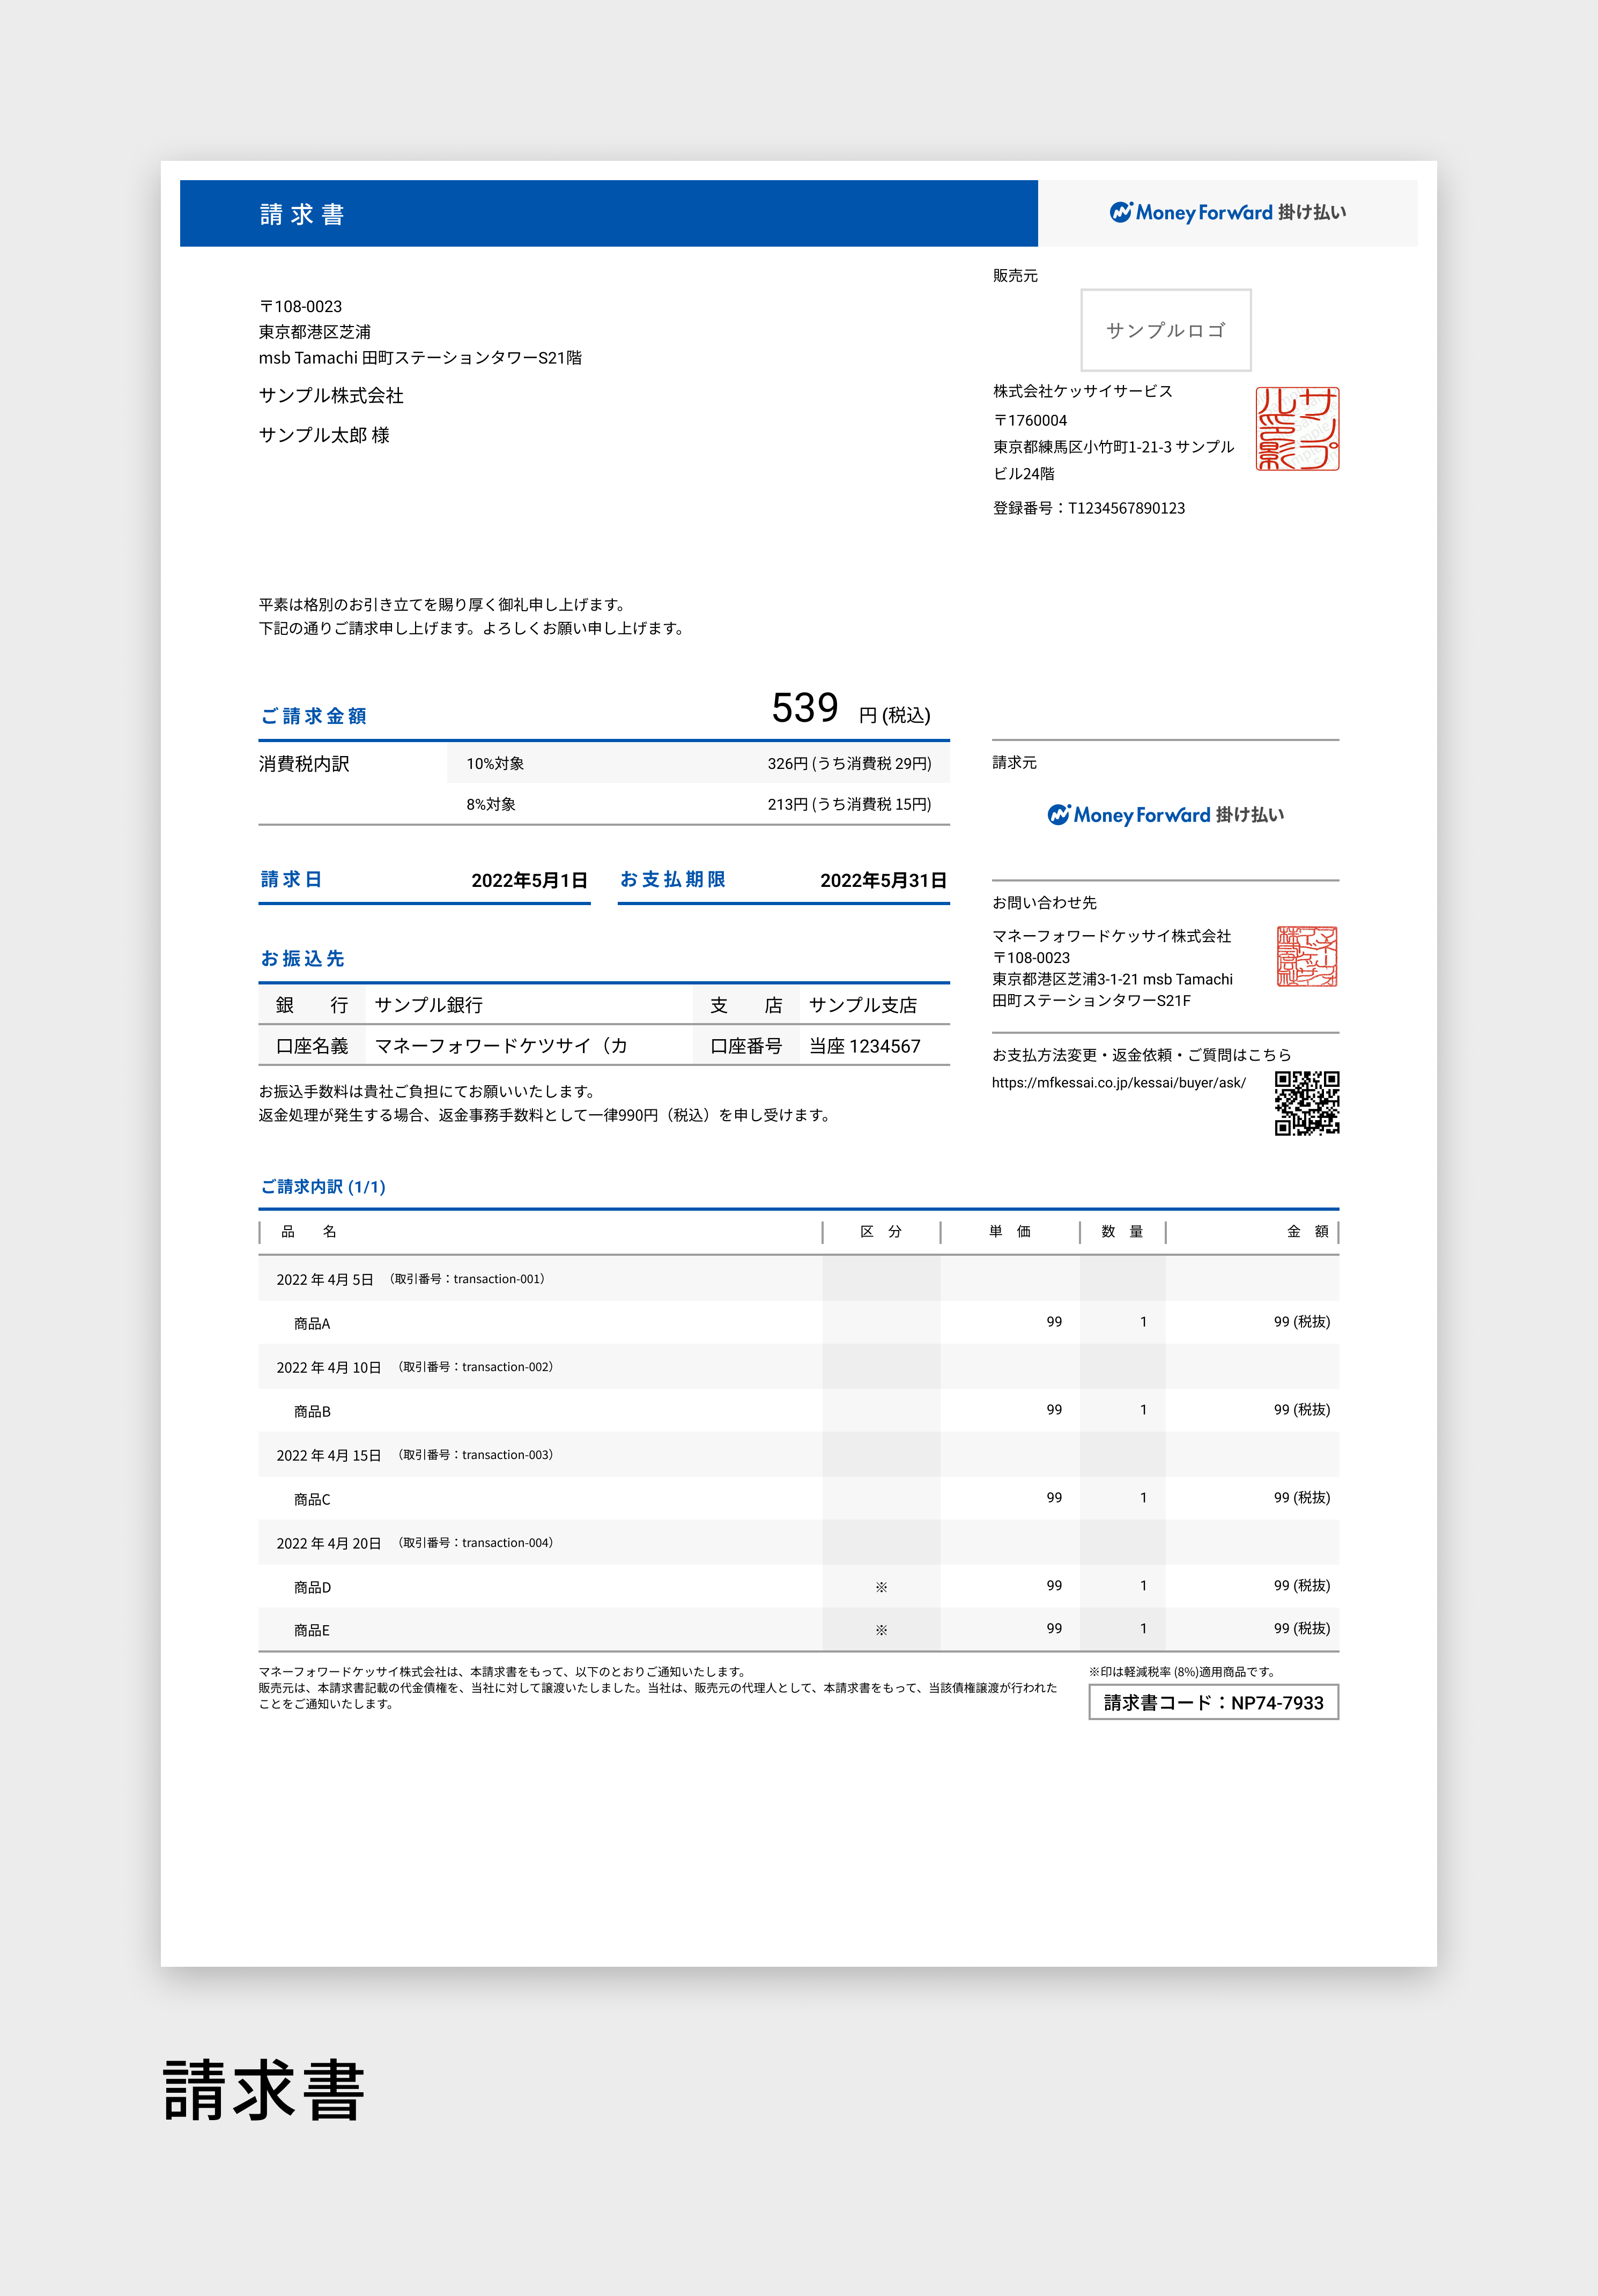Click the ※ mark in 商品E row
Image resolution: width=1598 pixels, height=2296 pixels.
[881, 1630]
